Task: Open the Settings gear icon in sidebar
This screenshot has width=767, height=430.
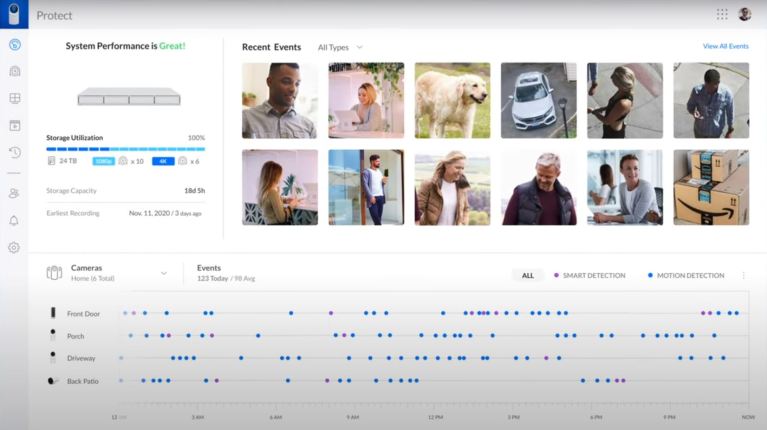Action: (x=14, y=248)
